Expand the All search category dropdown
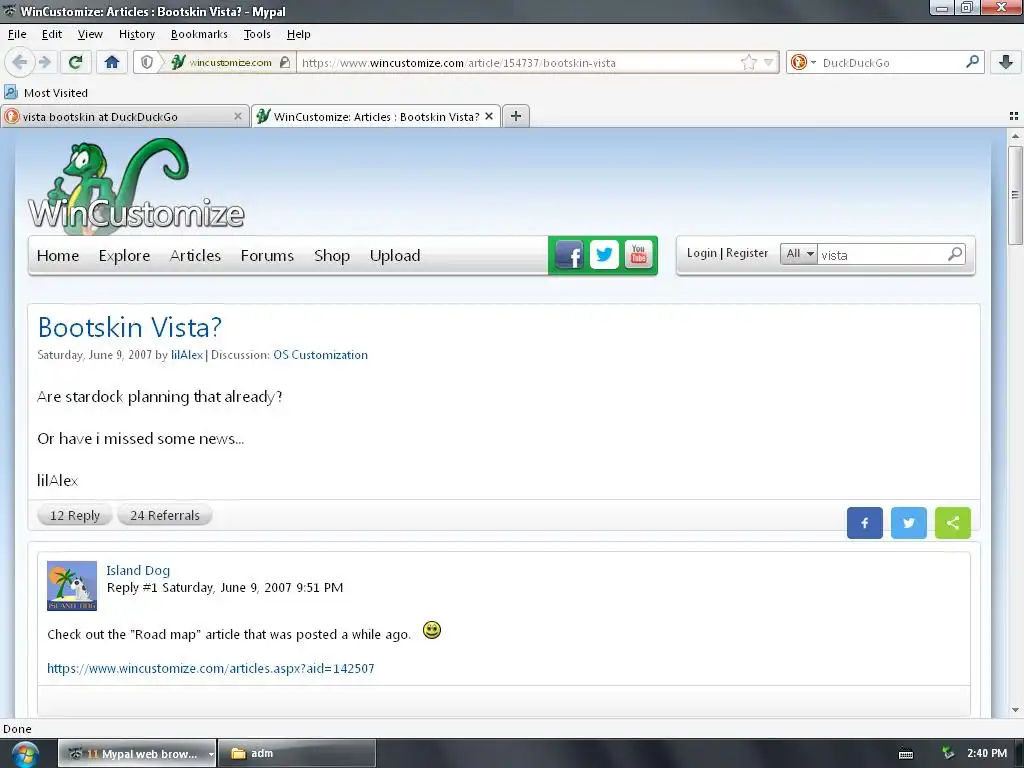Image resolution: width=1024 pixels, height=768 pixels. click(799, 253)
